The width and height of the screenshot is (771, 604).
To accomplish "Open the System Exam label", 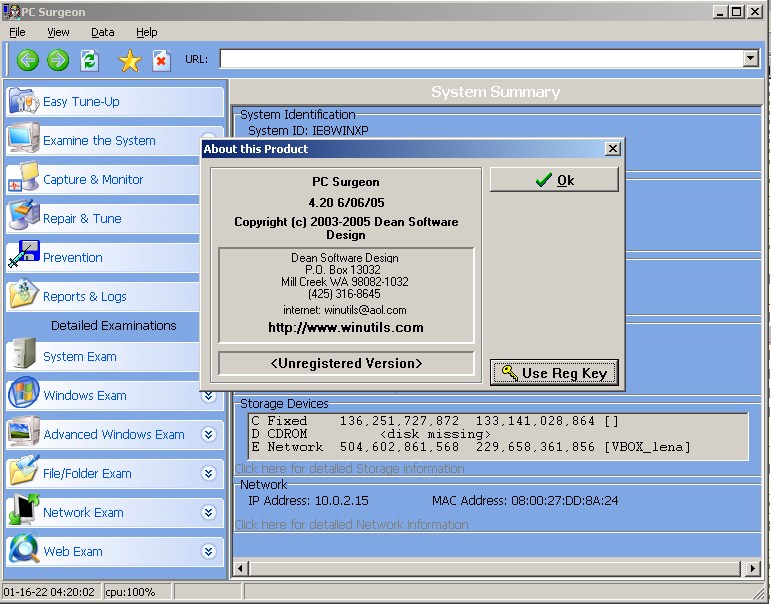I will point(80,357).
